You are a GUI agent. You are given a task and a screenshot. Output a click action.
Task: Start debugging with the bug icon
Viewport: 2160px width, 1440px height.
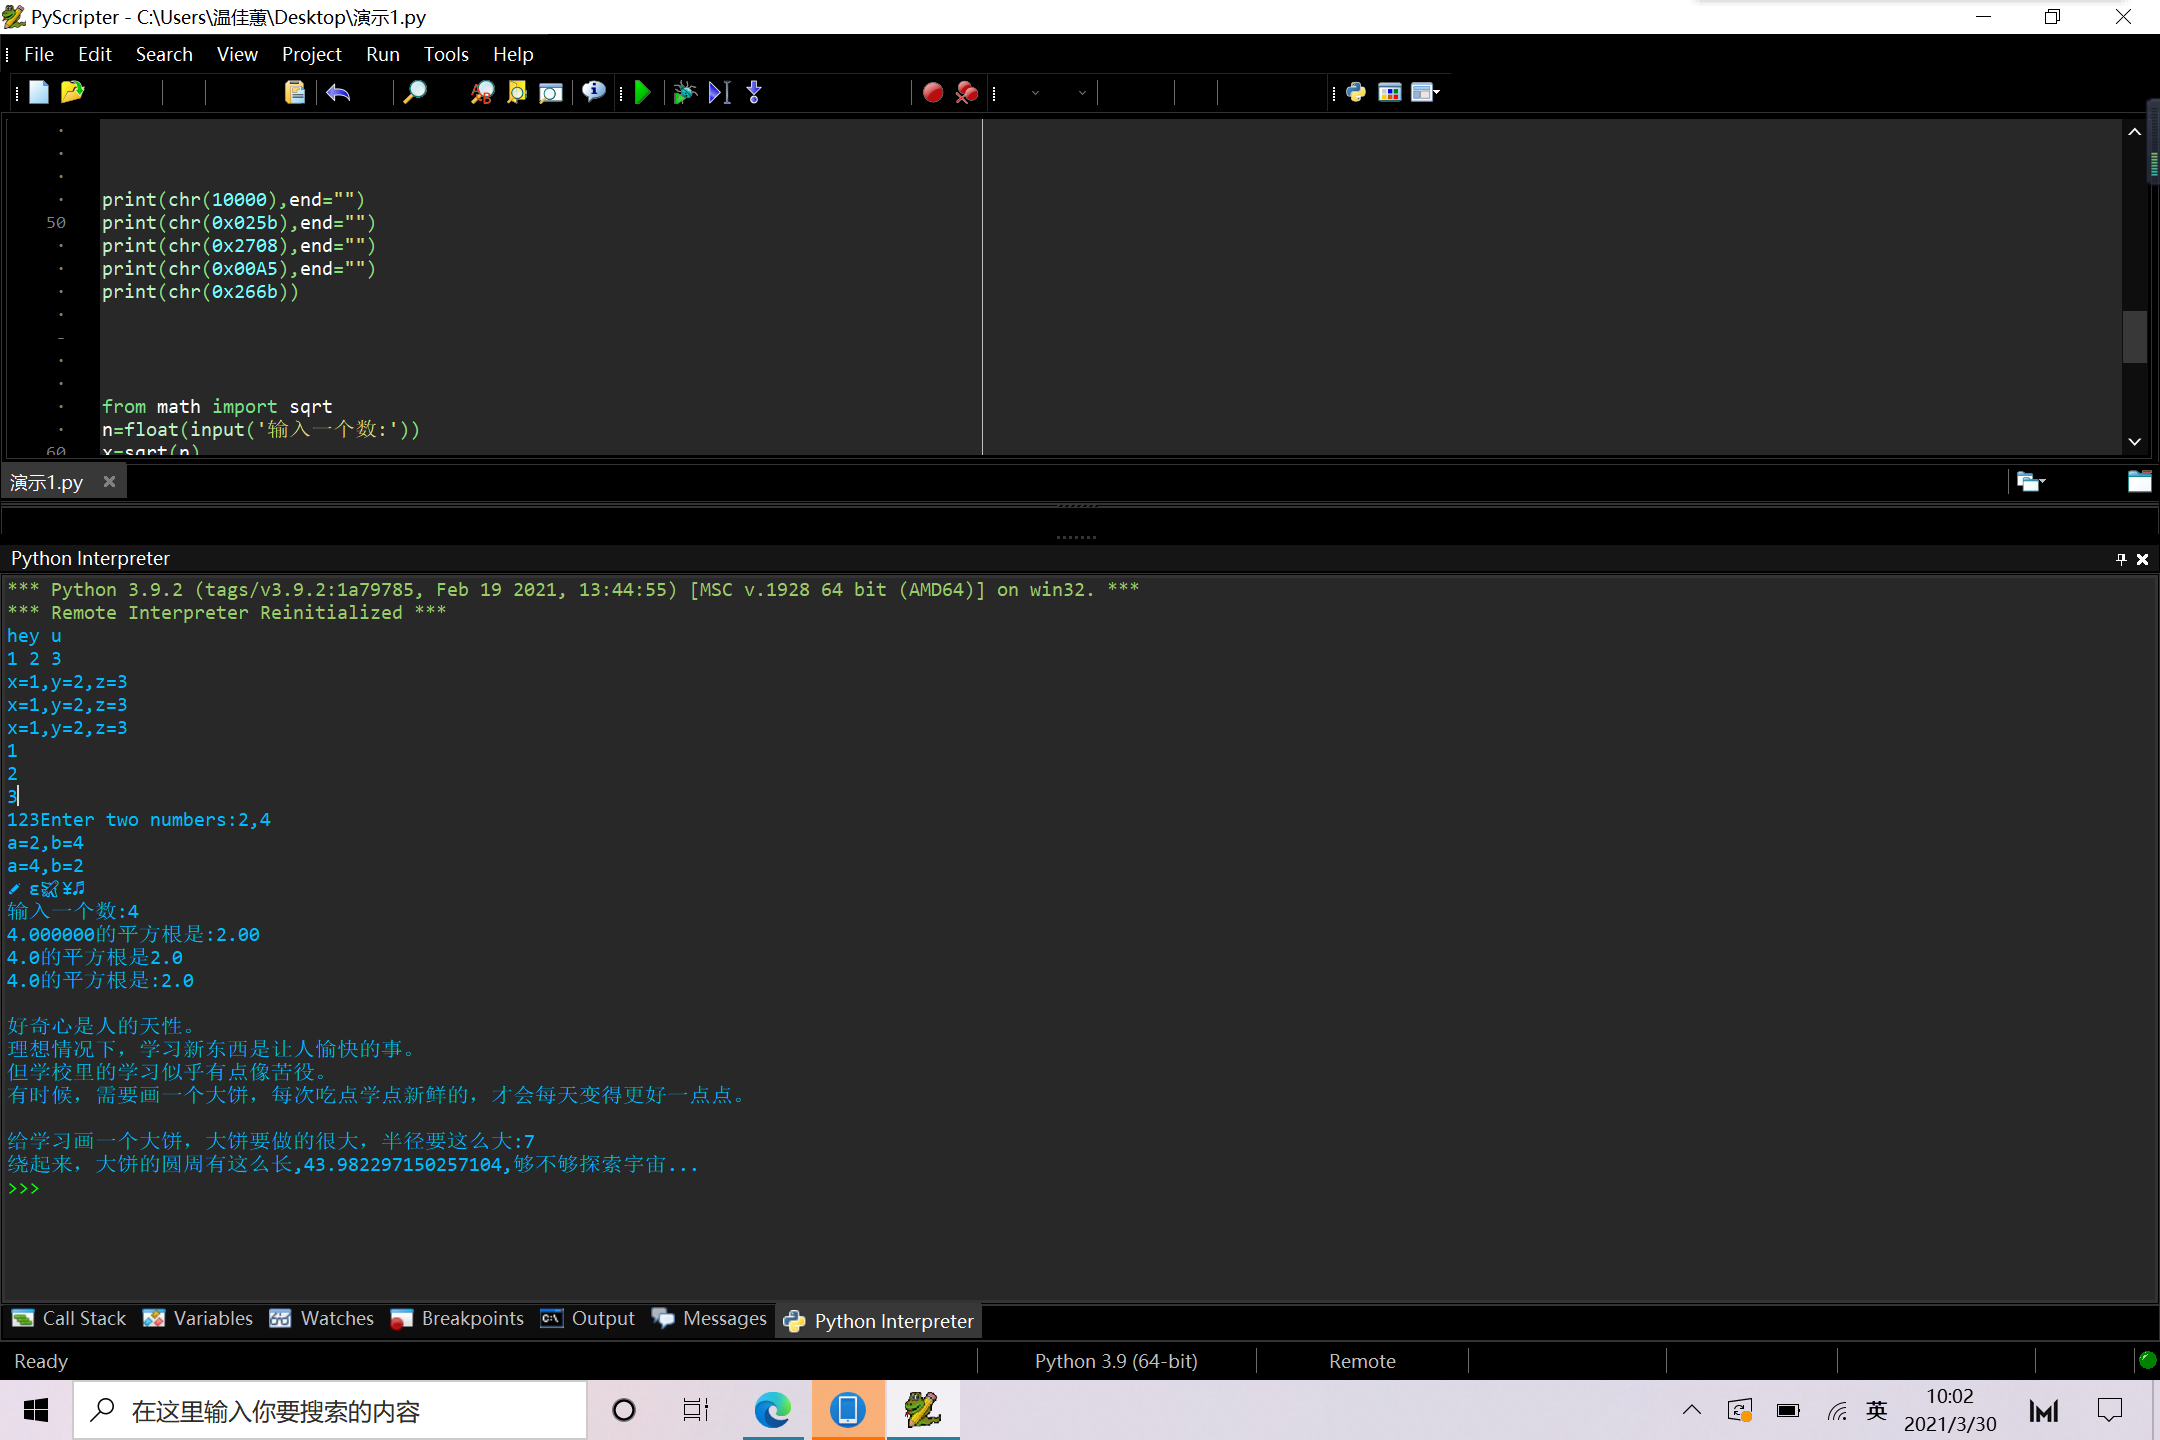point(685,93)
